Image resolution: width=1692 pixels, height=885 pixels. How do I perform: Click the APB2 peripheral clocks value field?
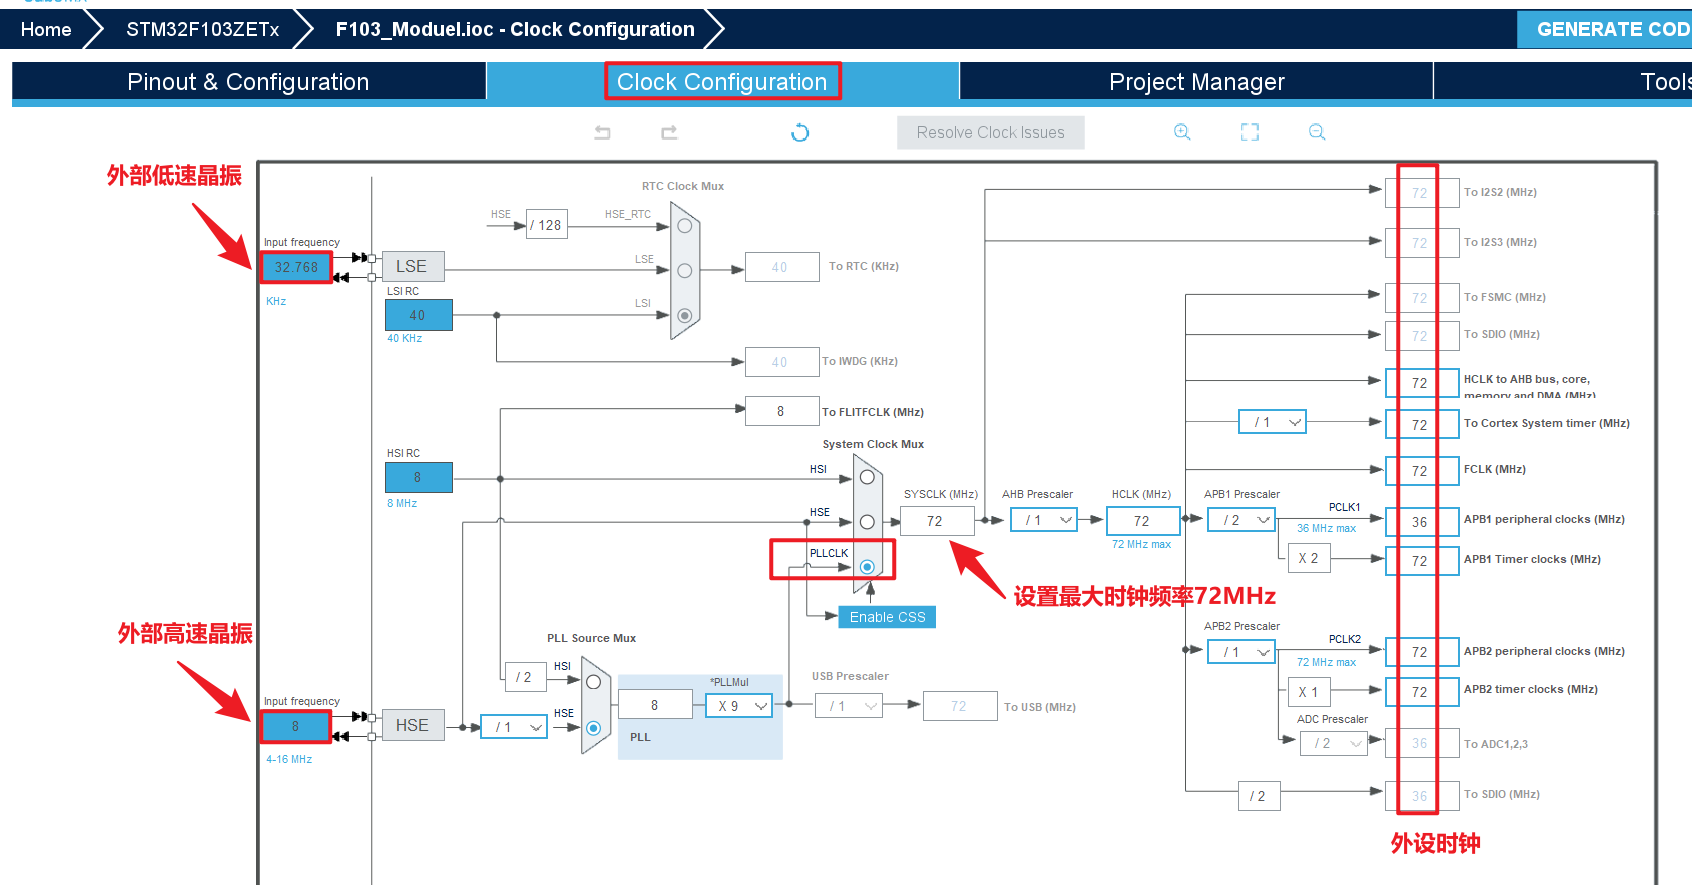(1421, 652)
